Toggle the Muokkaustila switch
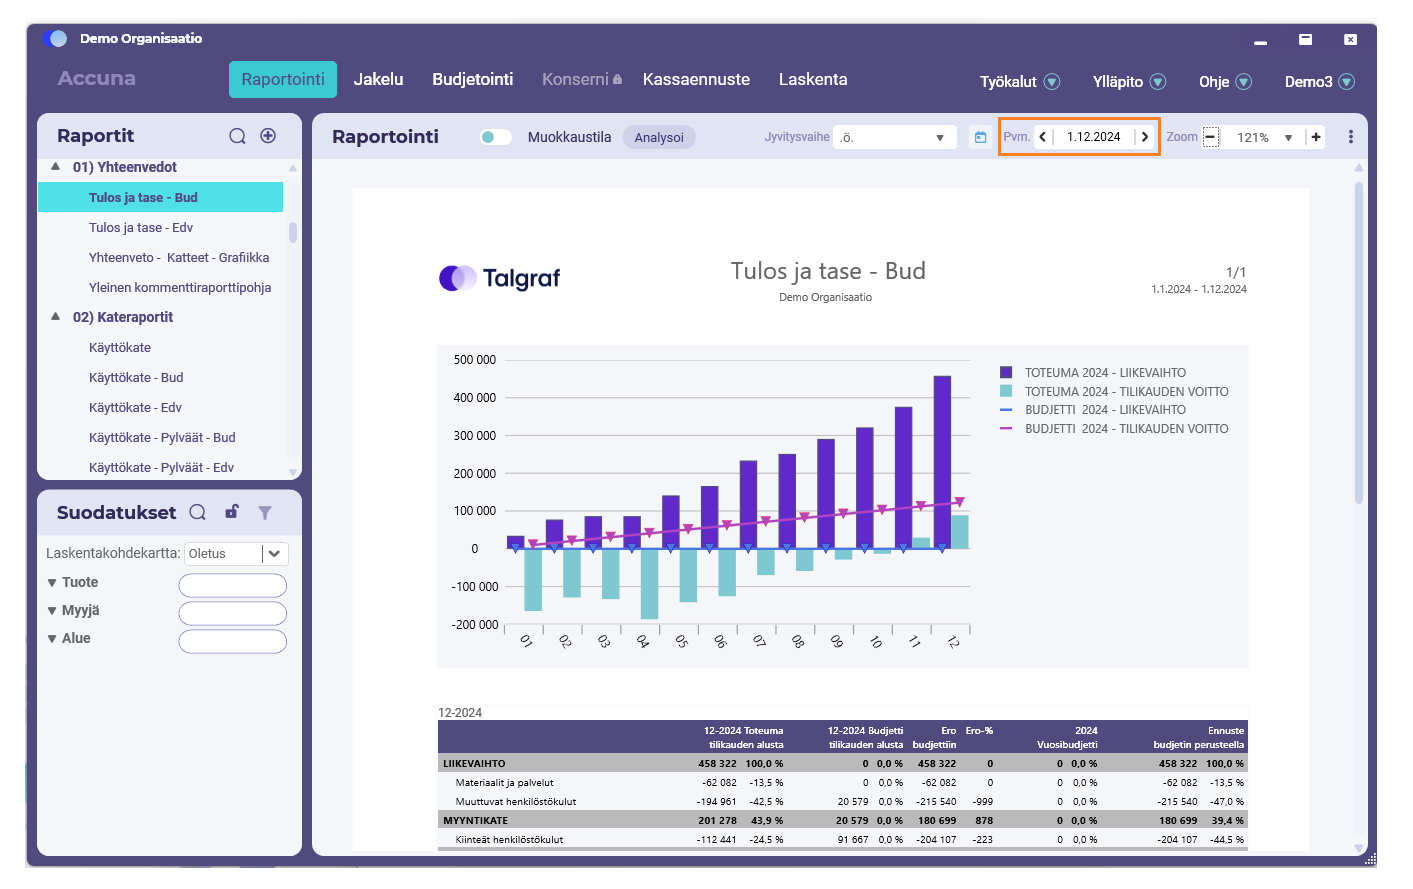Screen dimensions: 1413x889 point(495,137)
